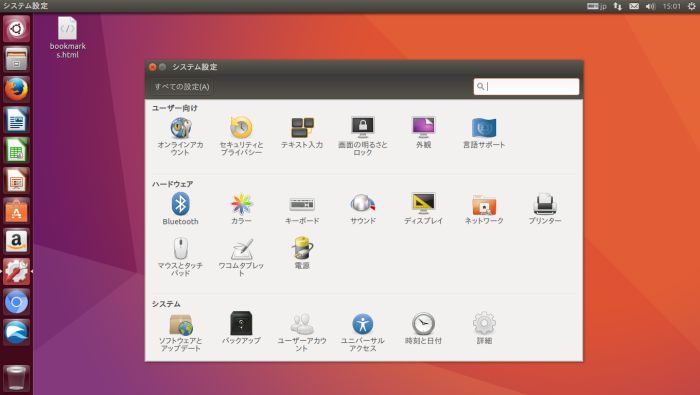This screenshot has width=700, height=395.
Task: Open the Ubuntu Dash from launcher
Action: pyautogui.click(x=17, y=29)
